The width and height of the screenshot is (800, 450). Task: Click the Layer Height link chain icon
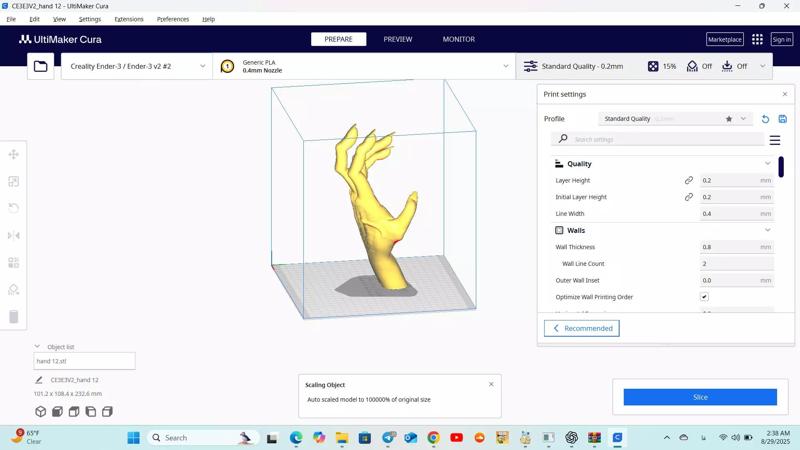tap(689, 180)
